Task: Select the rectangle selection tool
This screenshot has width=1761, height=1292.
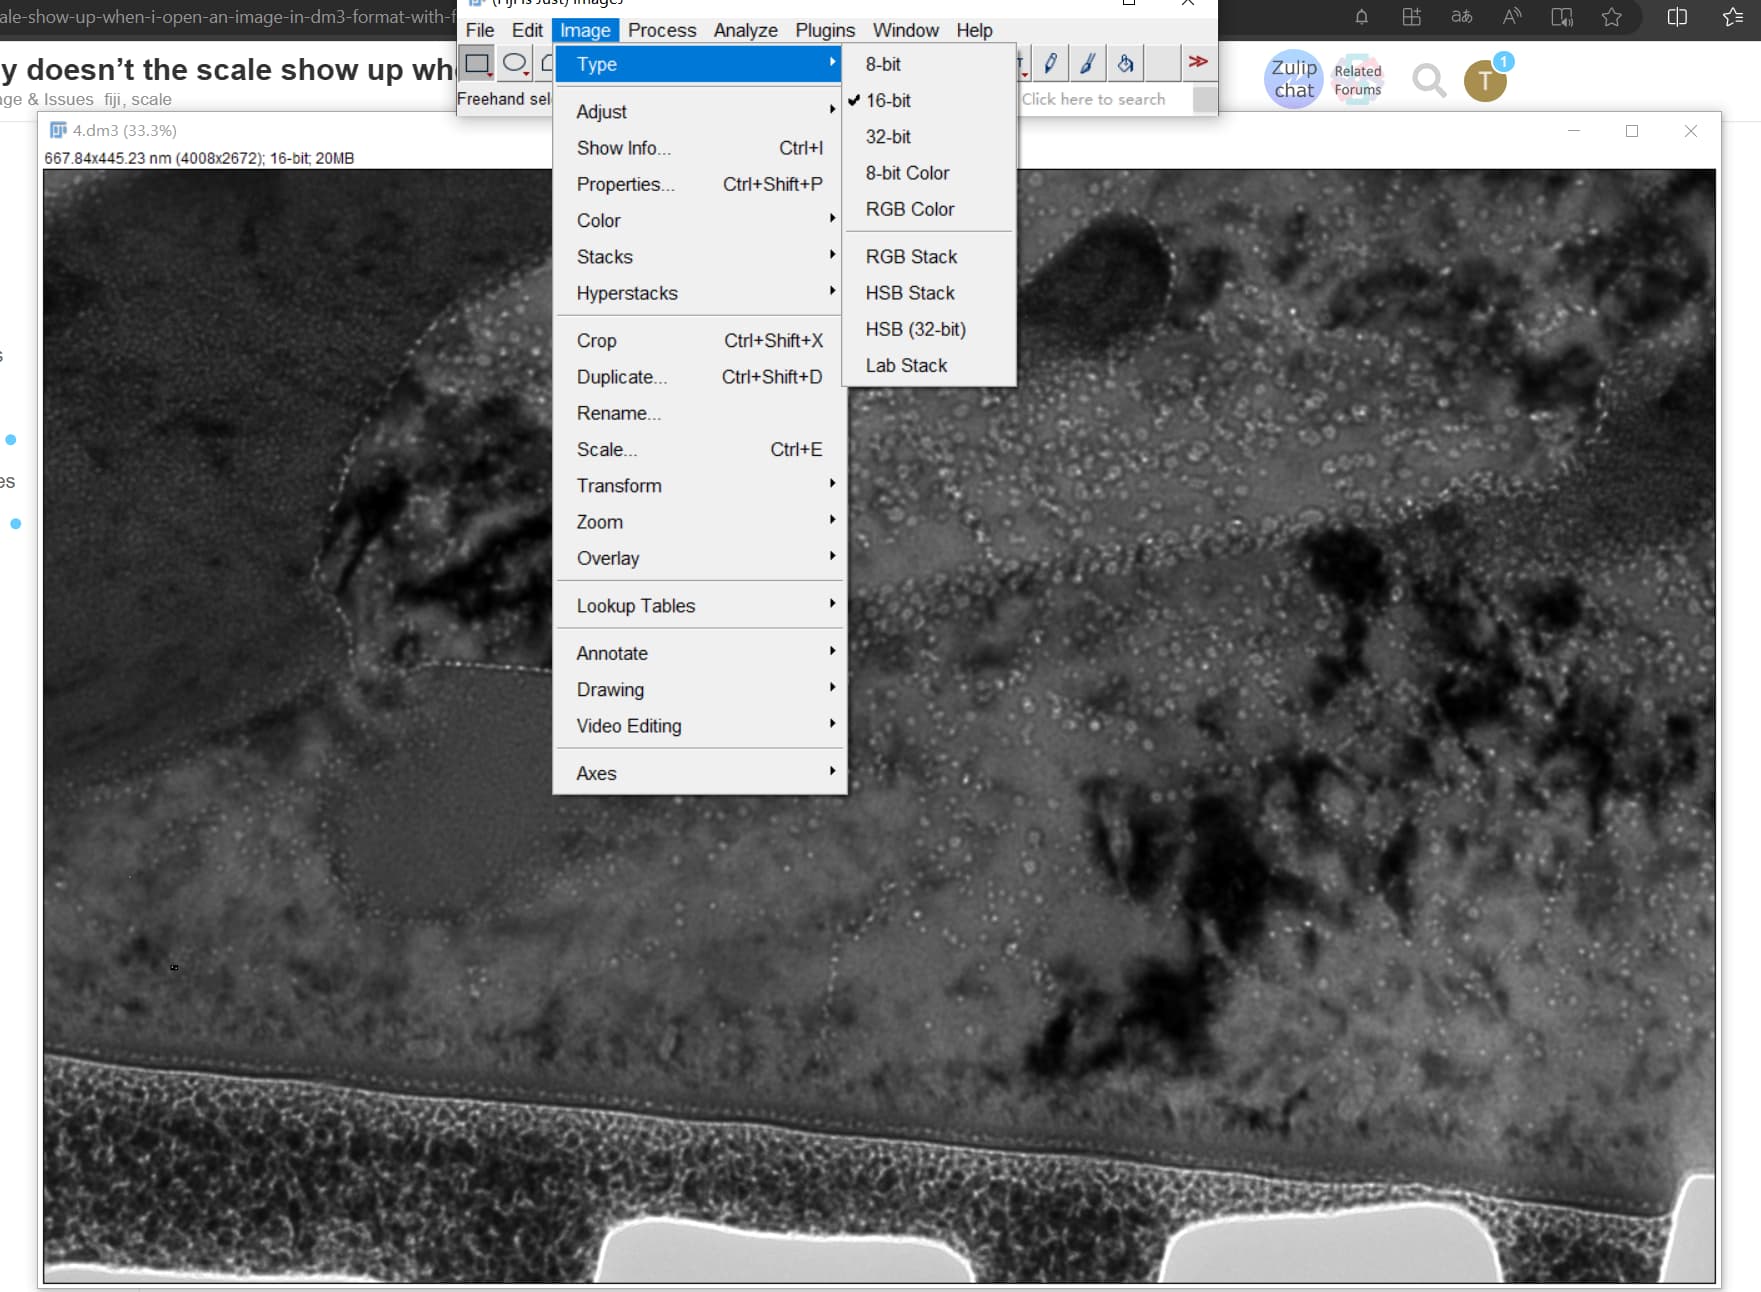Action: point(476,63)
